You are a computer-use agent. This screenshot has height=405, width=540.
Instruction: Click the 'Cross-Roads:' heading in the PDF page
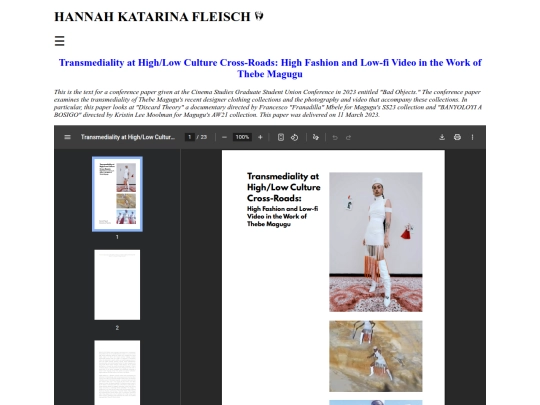(274, 198)
